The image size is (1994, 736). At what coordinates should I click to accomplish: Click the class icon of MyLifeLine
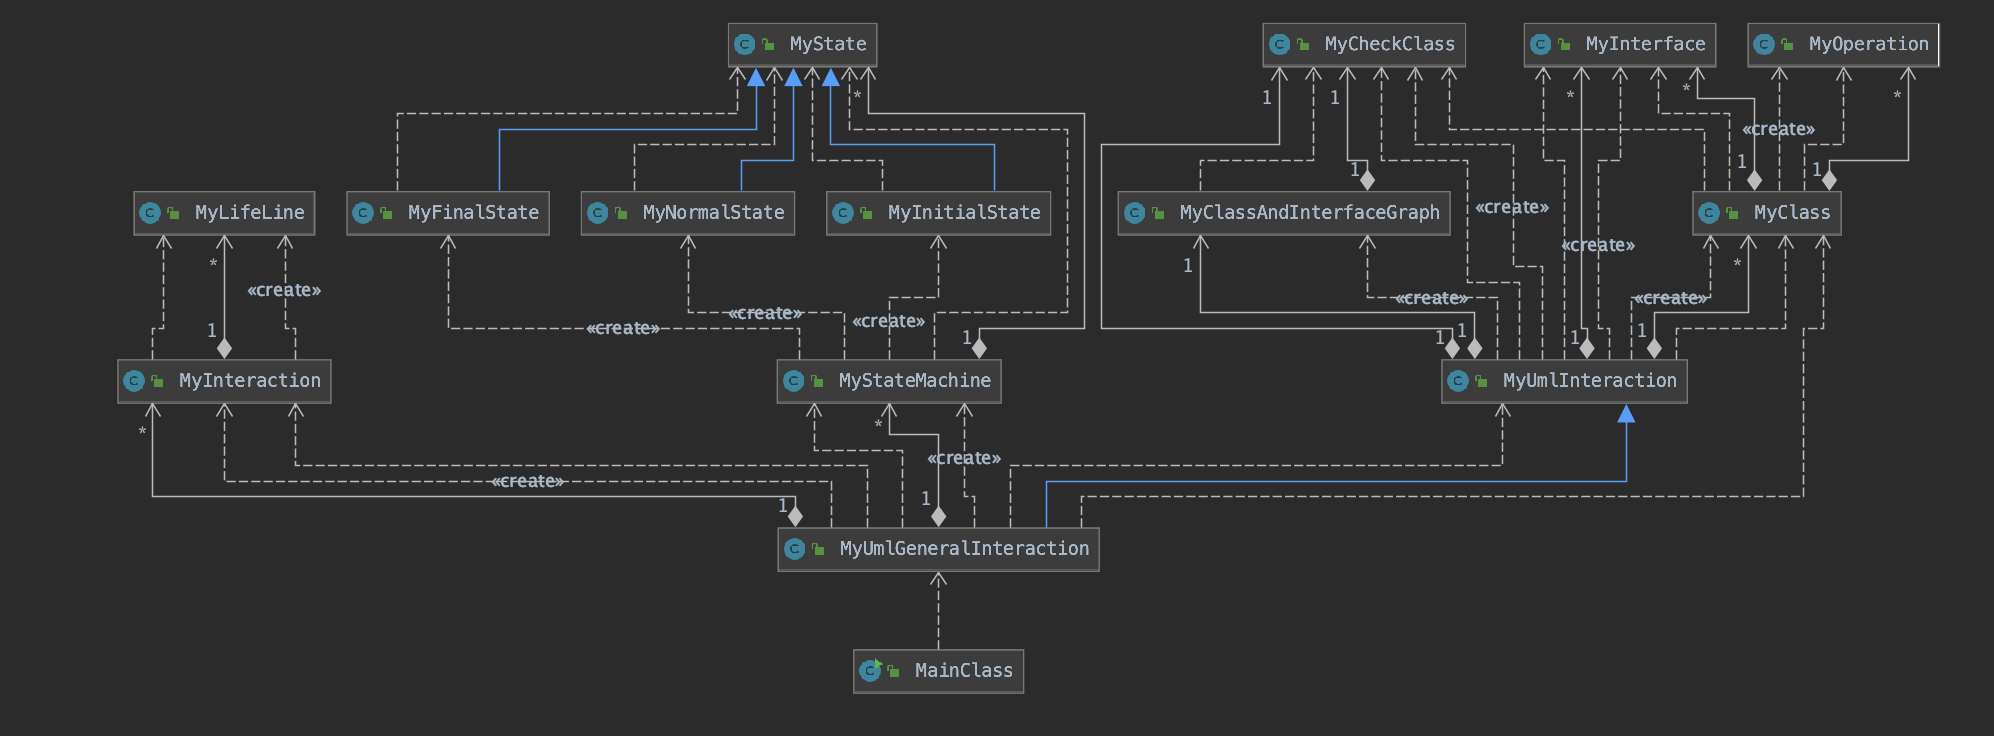pos(150,213)
